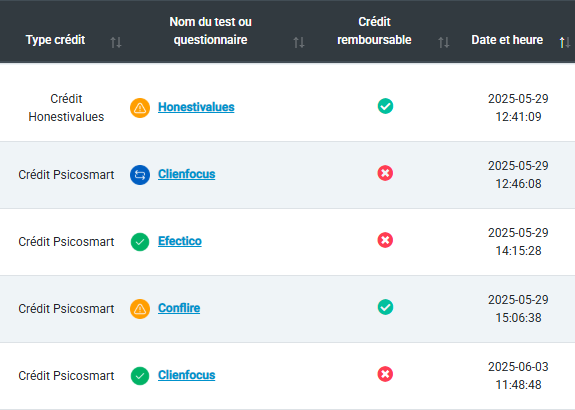
Task: Click the green checkmark icon beside Efectico
Action: tap(140, 242)
